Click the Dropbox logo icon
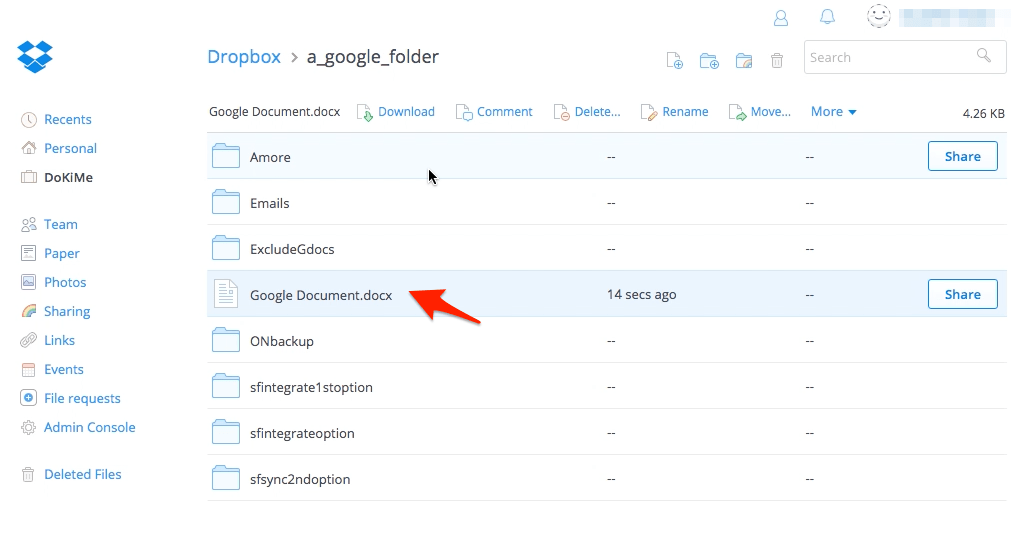The image size is (1031, 544). (x=35, y=57)
